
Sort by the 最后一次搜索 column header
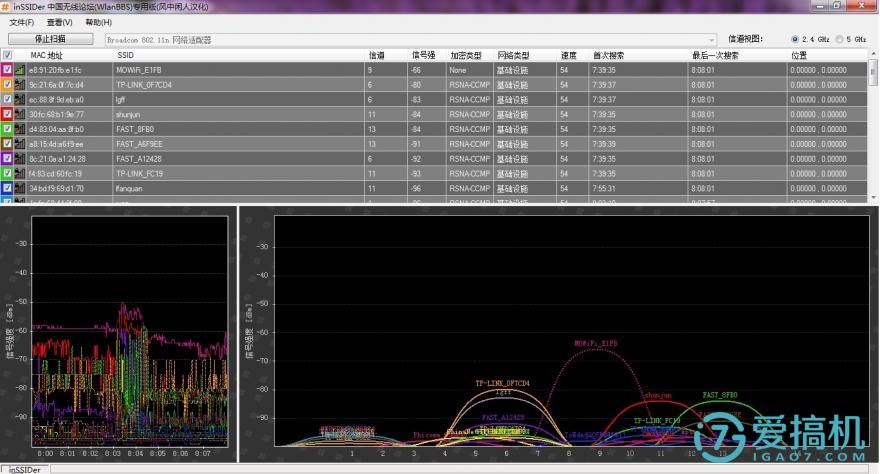pyautogui.click(x=716, y=56)
